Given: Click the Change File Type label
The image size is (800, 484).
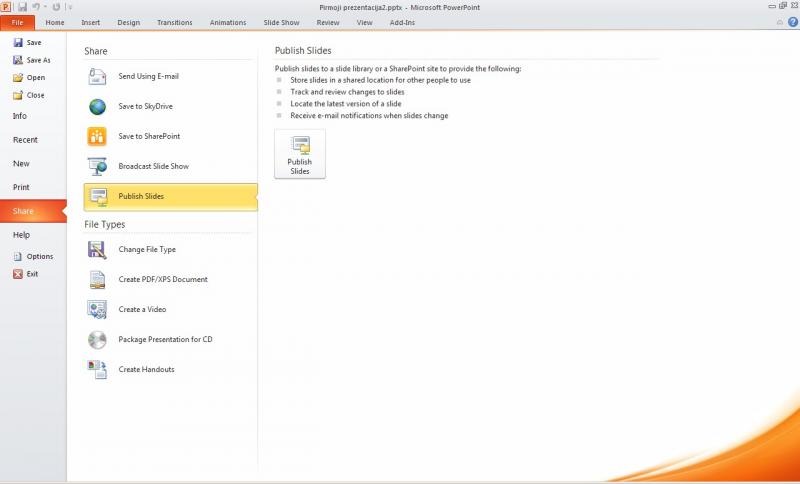Looking at the screenshot, I should click(147, 250).
